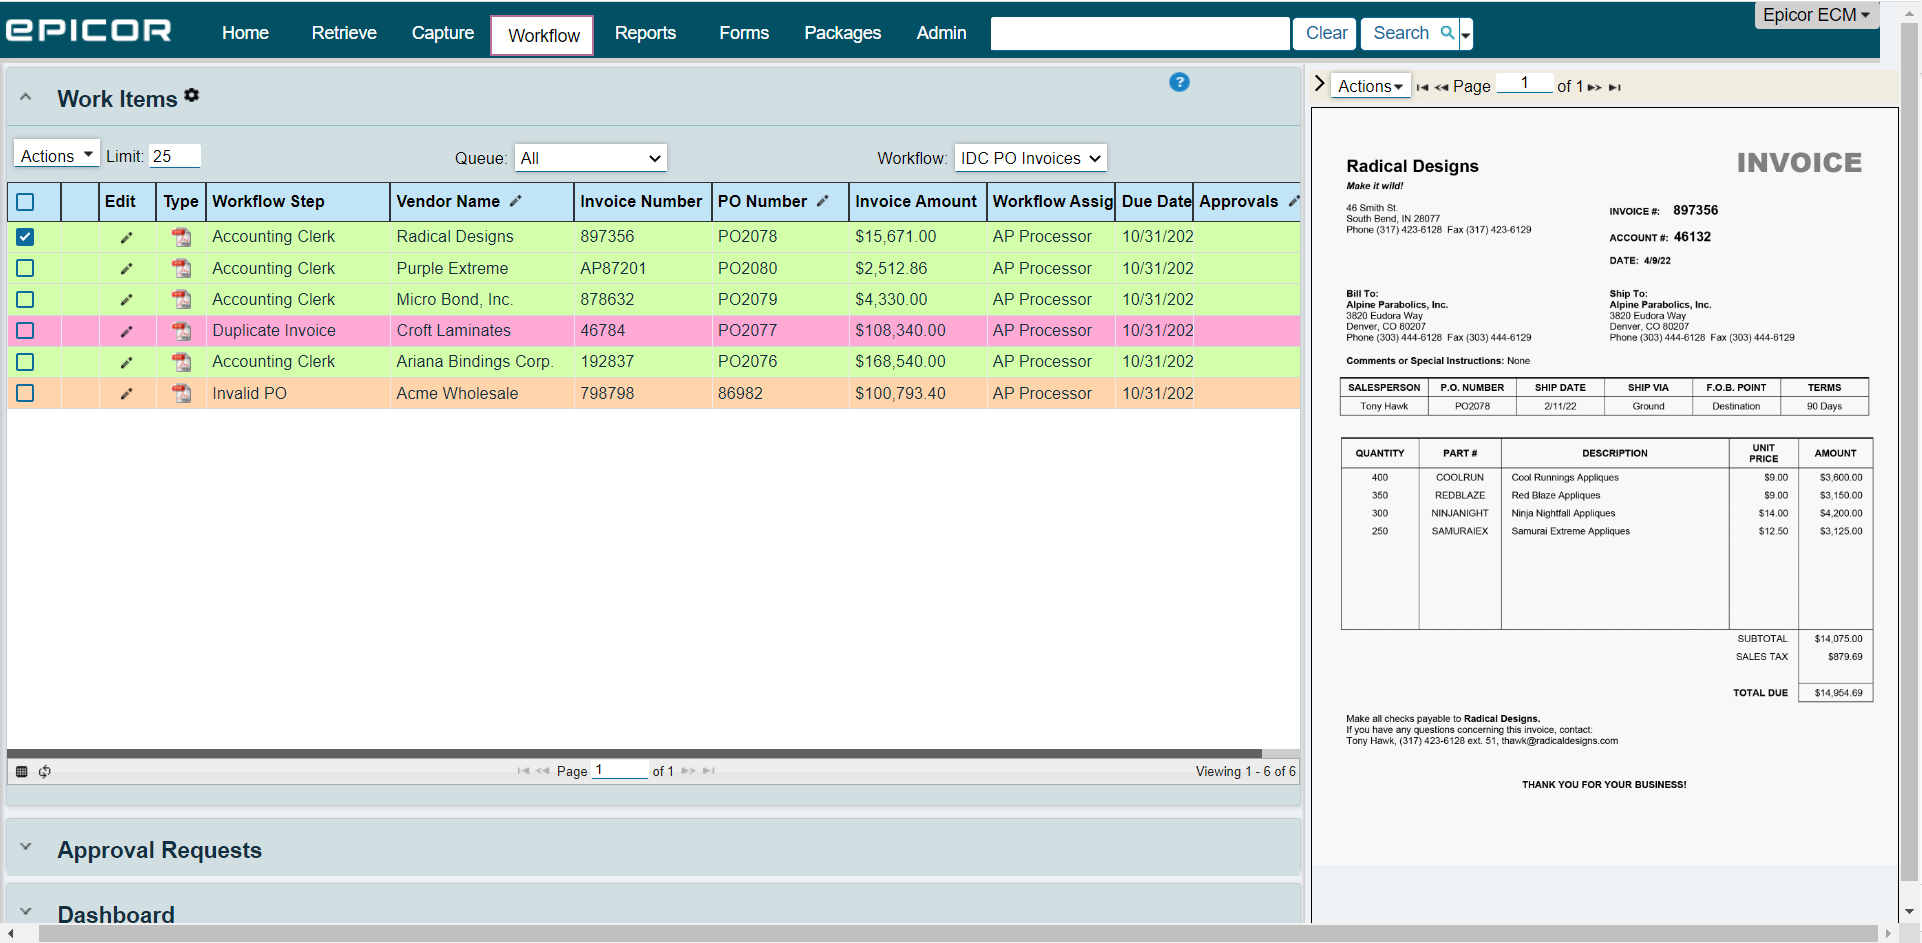The width and height of the screenshot is (1922, 943).
Task: Click the grid view icon in the footer
Action: pyautogui.click(x=20, y=771)
